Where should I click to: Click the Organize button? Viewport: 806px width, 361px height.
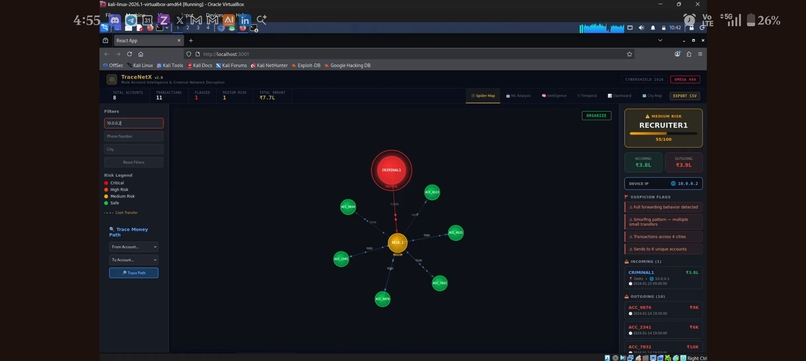(x=596, y=116)
